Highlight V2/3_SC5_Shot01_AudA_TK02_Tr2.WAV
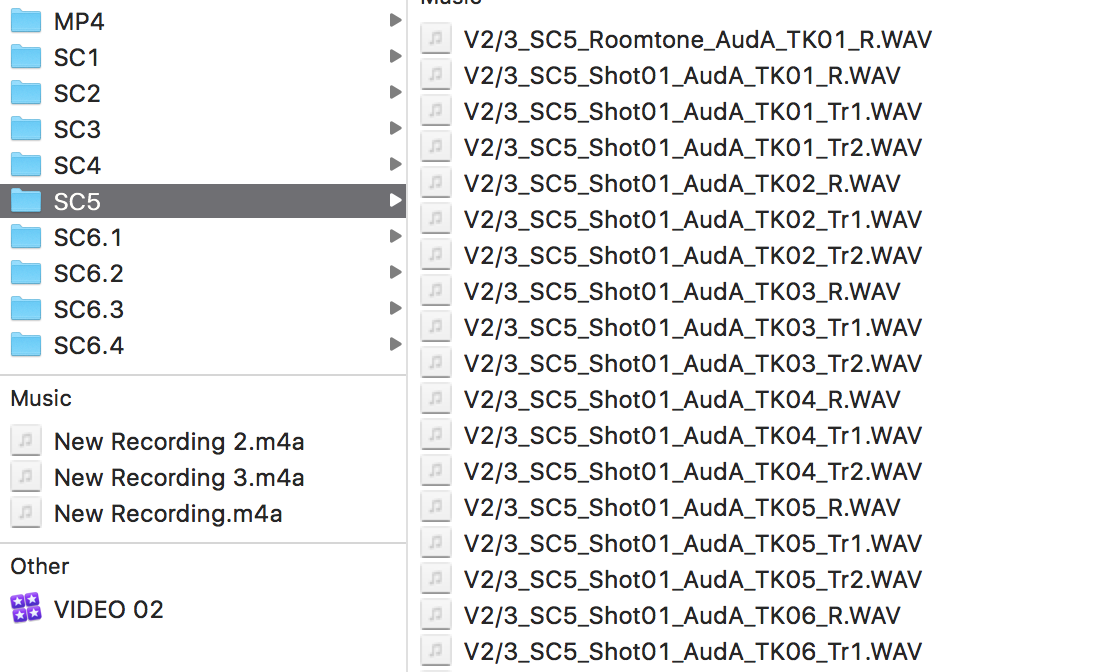This screenshot has height=672, width=1110. 692,255
